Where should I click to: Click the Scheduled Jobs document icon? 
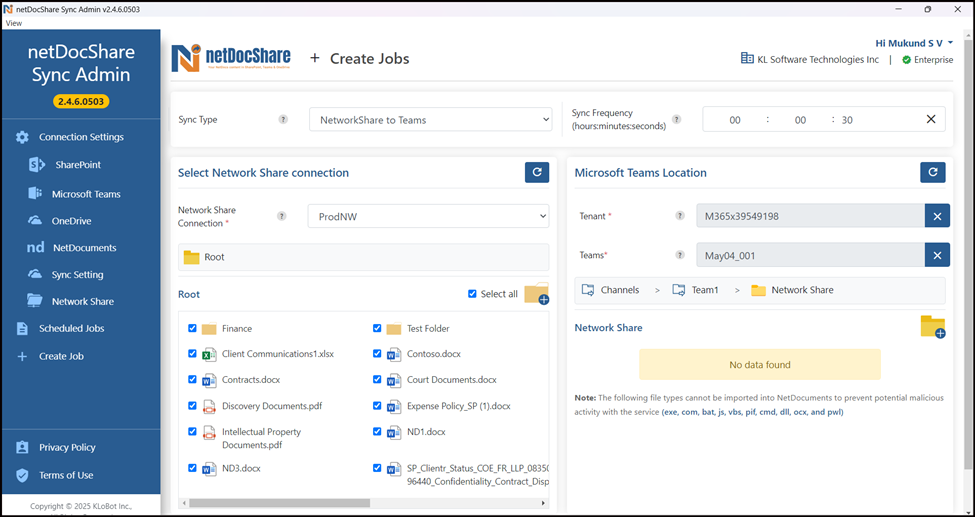point(22,328)
